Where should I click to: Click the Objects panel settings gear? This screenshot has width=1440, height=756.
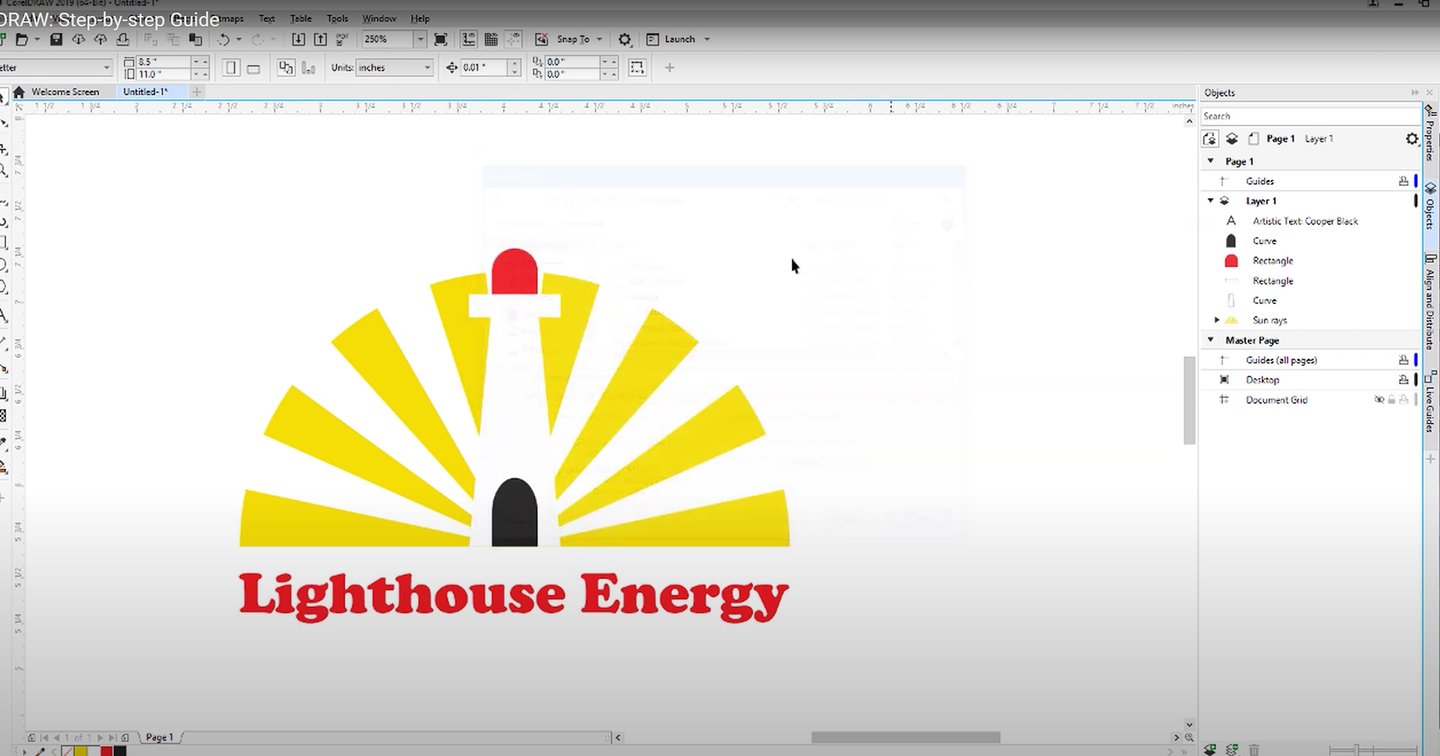[x=1412, y=139]
